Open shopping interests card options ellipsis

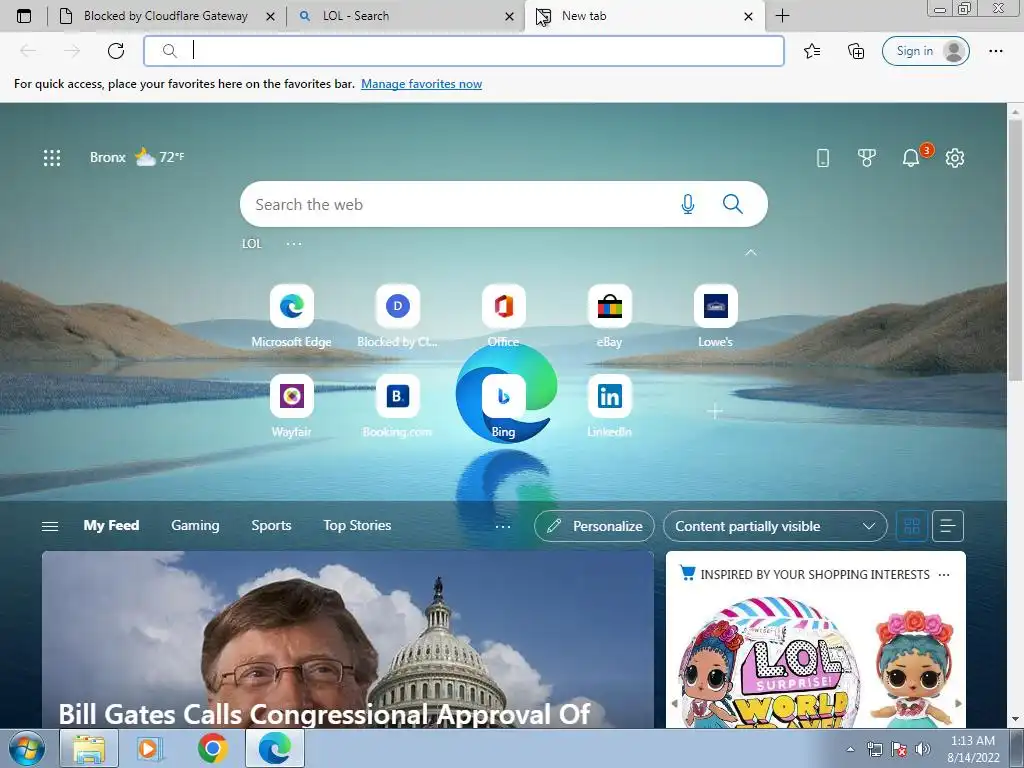point(944,575)
